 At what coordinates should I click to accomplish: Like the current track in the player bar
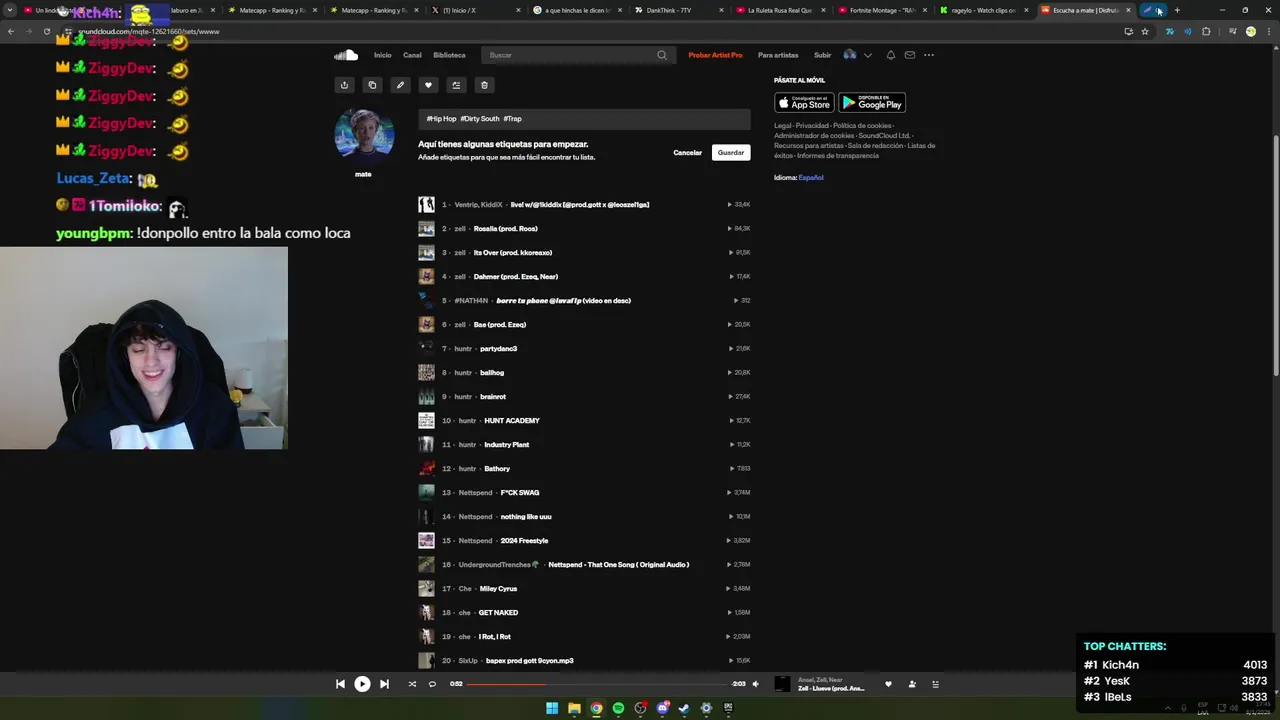pos(888,684)
